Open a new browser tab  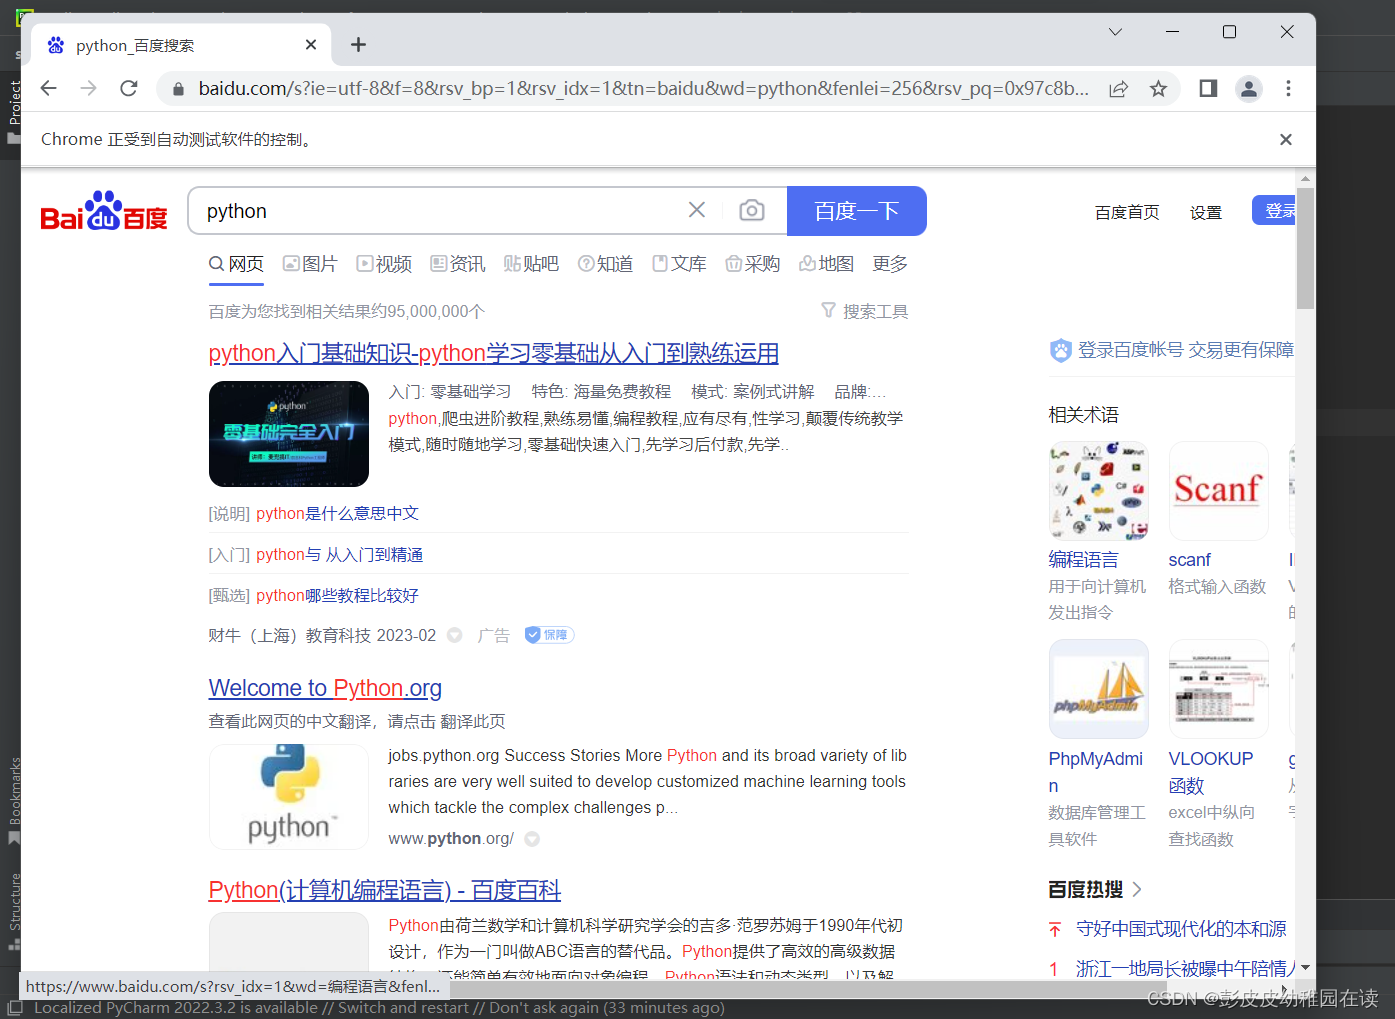coord(358,44)
